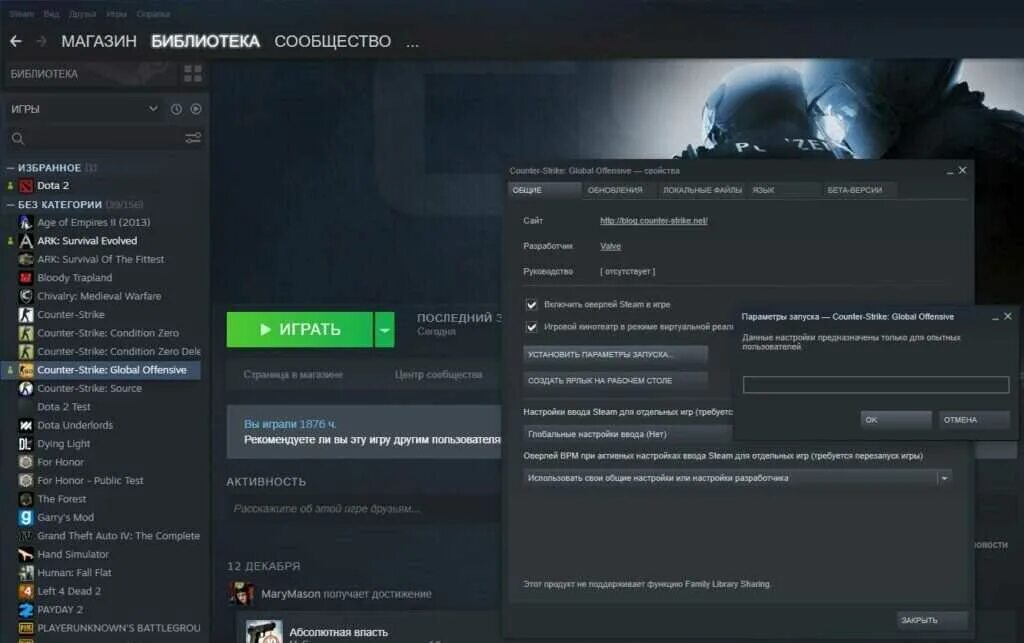Screen dimensions: 1024x643
Task: Select Dota 2 Test entry
Action: tap(63, 407)
